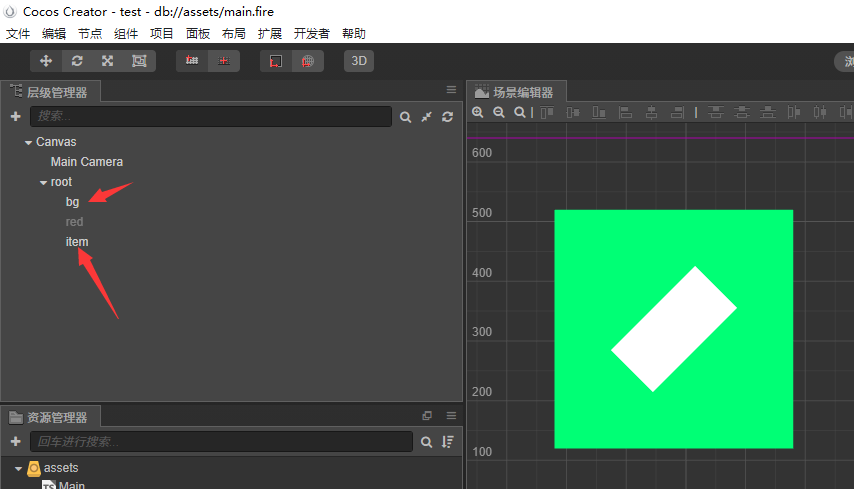The image size is (854, 489).
Task: Distribute nodes by left edges
Action: coord(794,112)
